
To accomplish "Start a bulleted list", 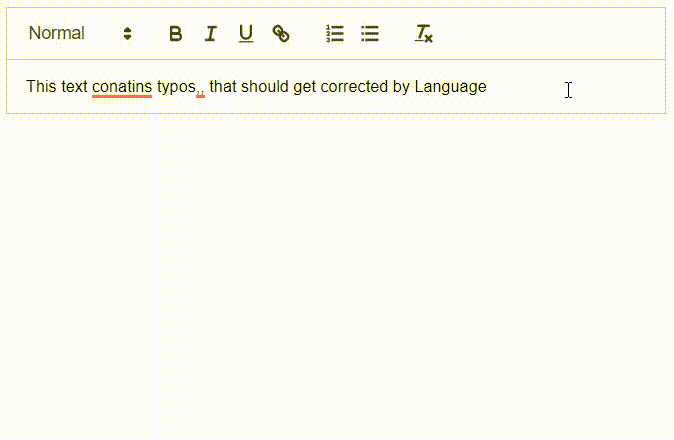I will coord(370,34).
